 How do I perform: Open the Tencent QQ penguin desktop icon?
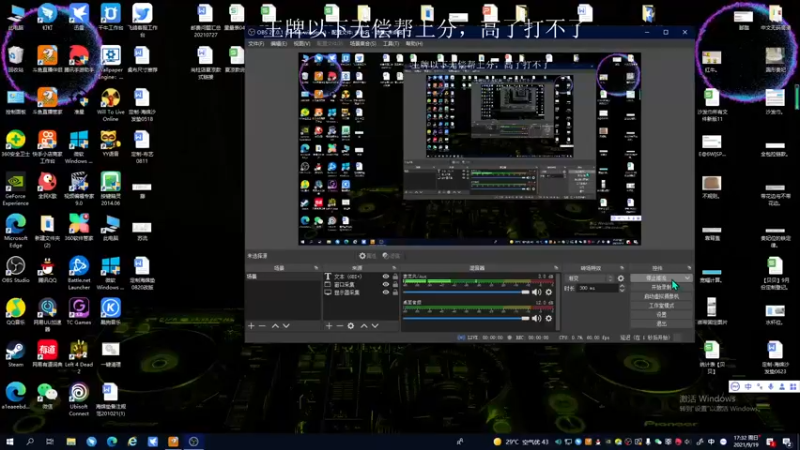click(47, 269)
